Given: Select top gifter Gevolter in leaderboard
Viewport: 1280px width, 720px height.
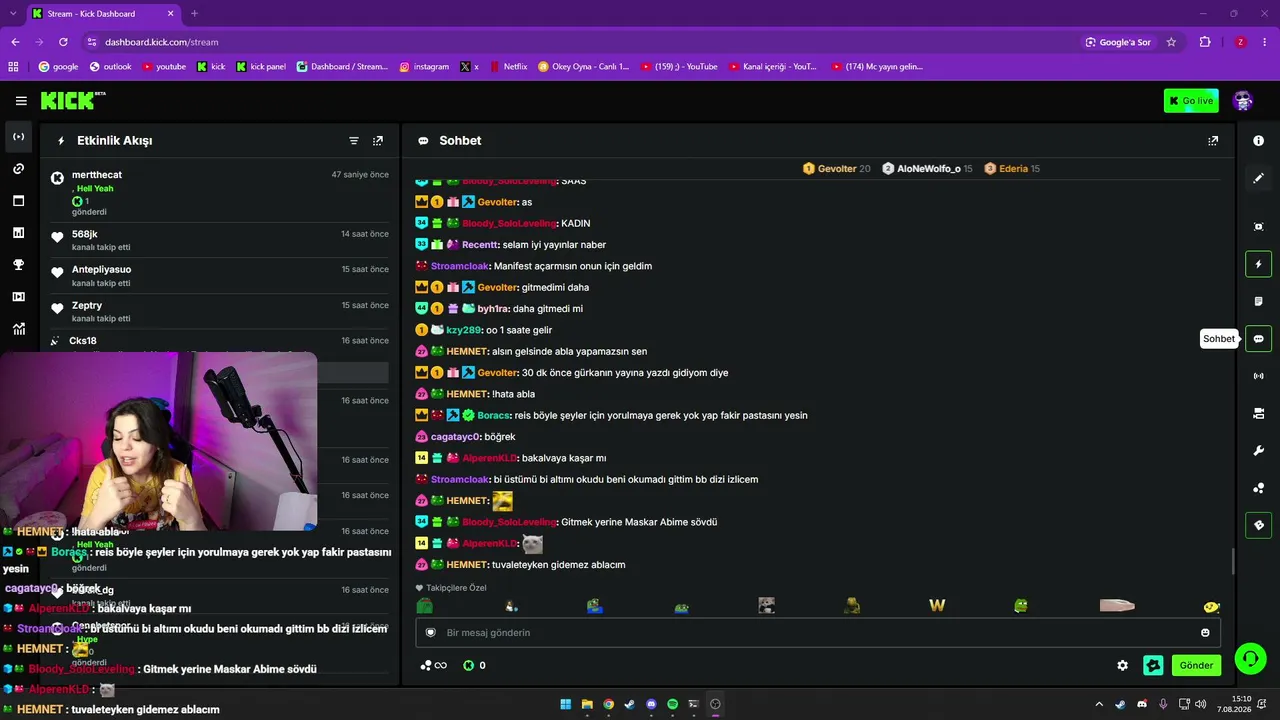Looking at the screenshot, I should (836, 169).
